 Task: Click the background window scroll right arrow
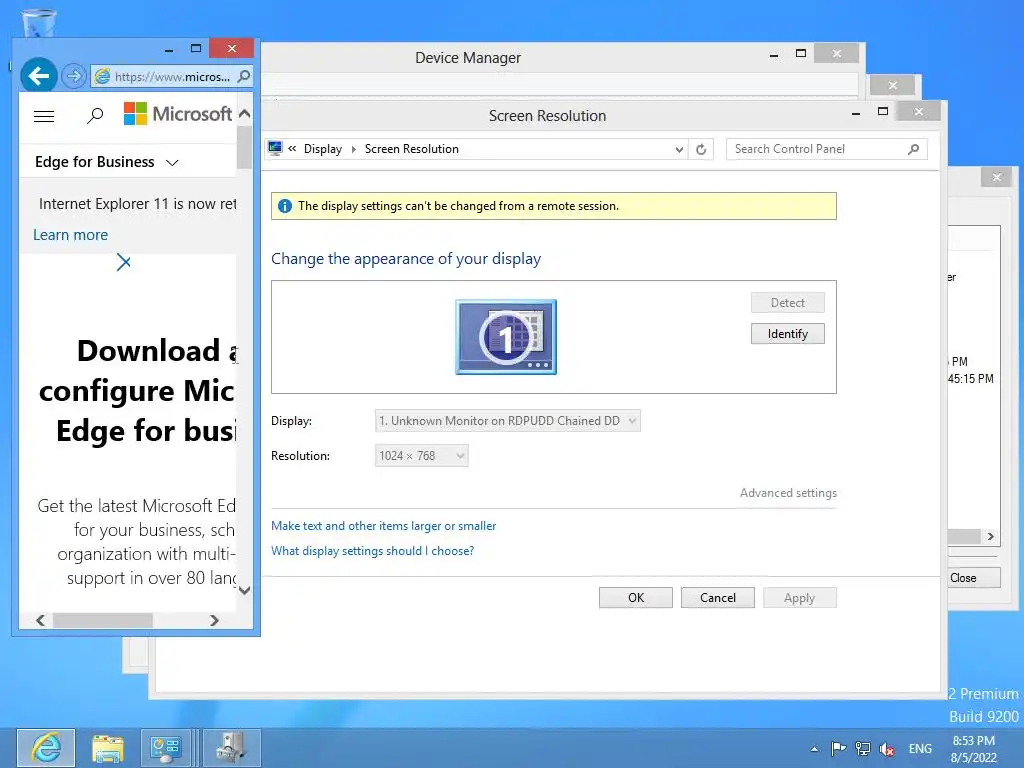click(x=991, y=536)
